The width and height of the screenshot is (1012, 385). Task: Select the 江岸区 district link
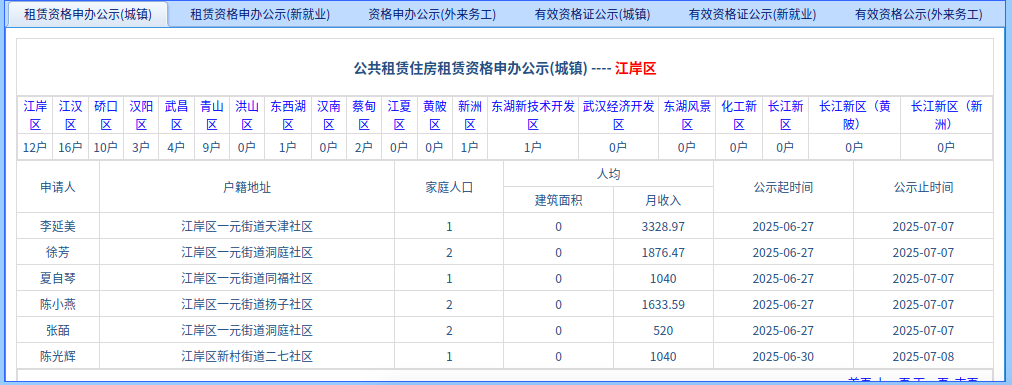[35, 115]
